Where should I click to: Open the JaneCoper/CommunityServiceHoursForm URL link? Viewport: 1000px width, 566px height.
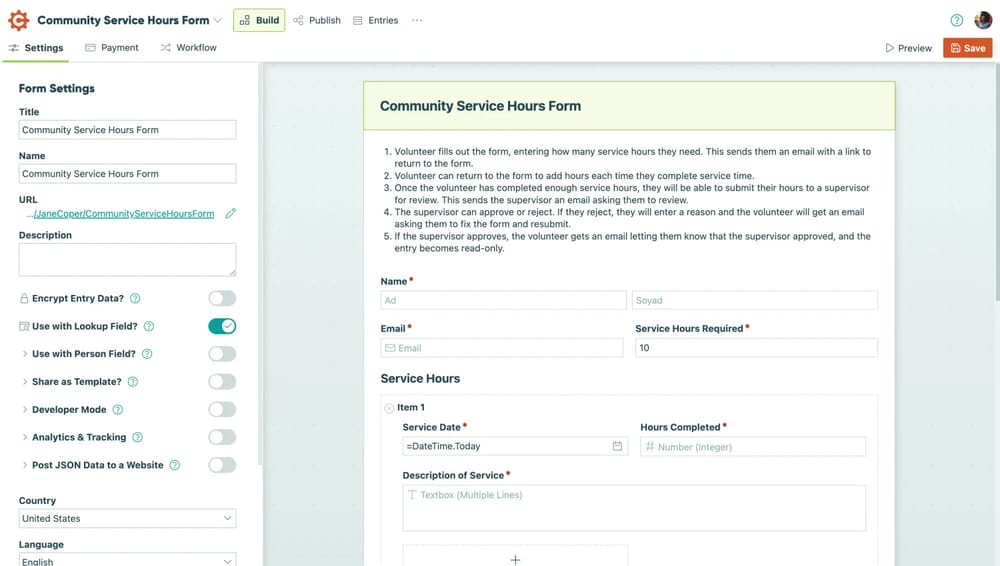click(x=124, y=214)
